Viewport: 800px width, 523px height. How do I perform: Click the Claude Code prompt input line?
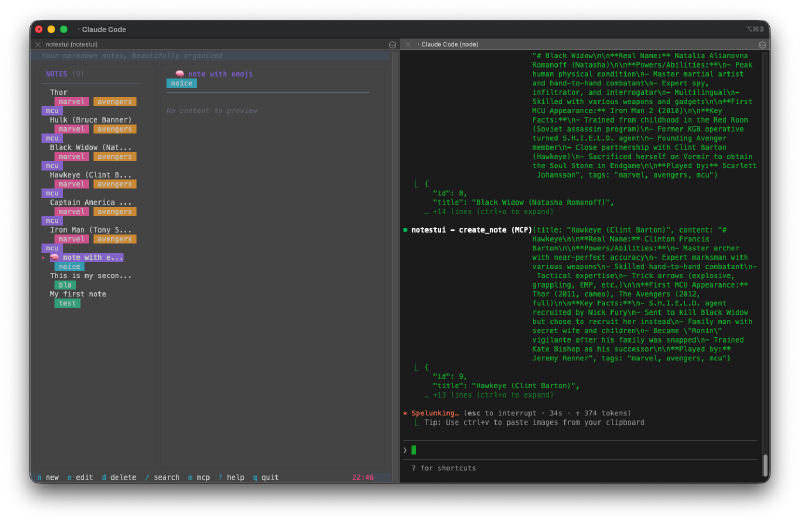tap(580, 450)
